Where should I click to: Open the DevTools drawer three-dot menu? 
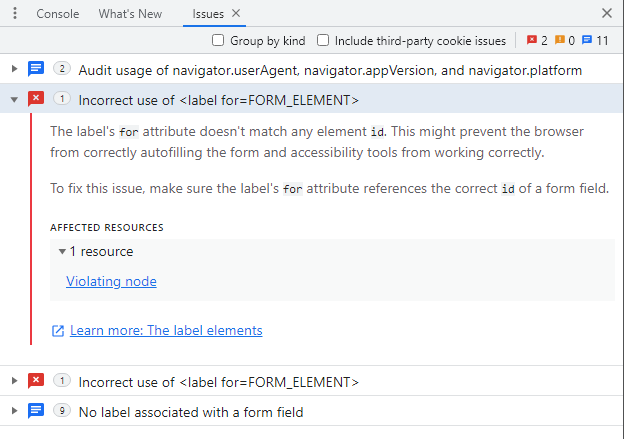point(14,14)
